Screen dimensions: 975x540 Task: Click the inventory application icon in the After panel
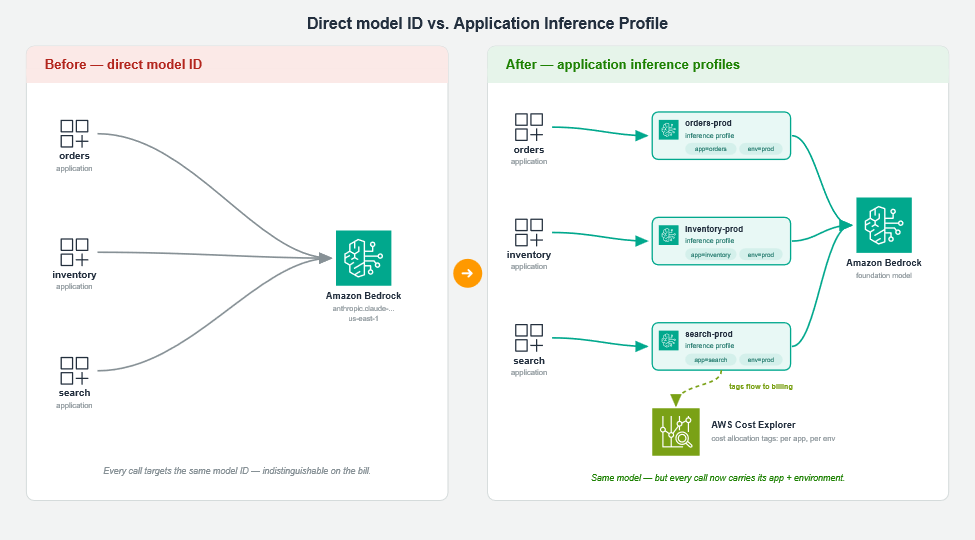click(x=529, y=232)
